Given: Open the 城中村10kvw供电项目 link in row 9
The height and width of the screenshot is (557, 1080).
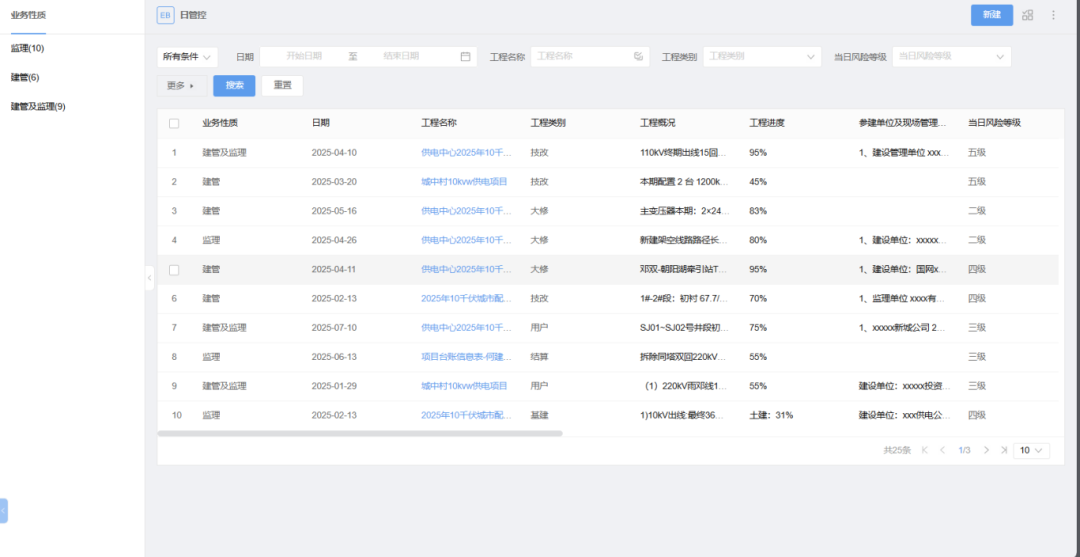Looking at the screenshot, I should click(x=464, y=386).
